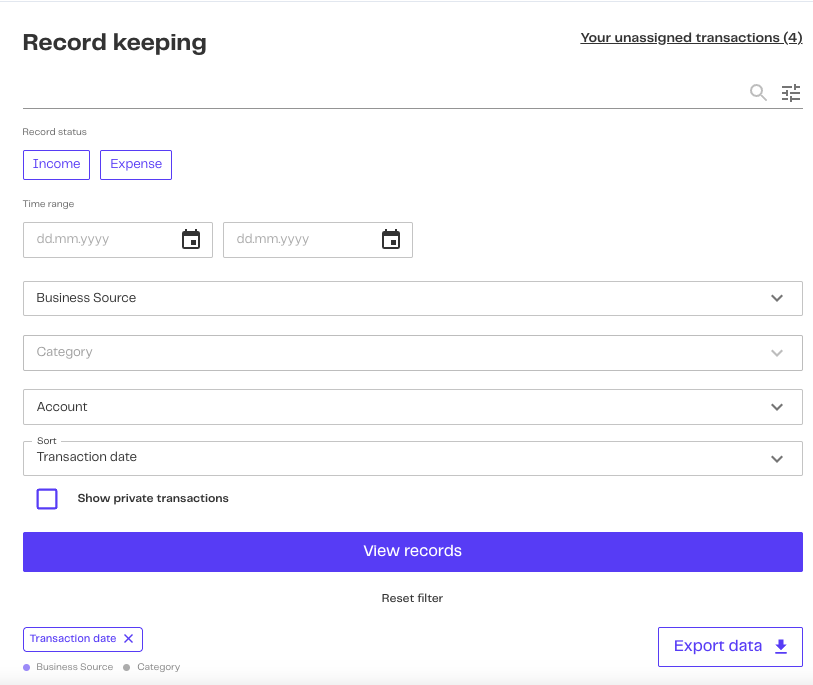
Task: Click the search magnifier icon
Action: (x=759, y=93)
